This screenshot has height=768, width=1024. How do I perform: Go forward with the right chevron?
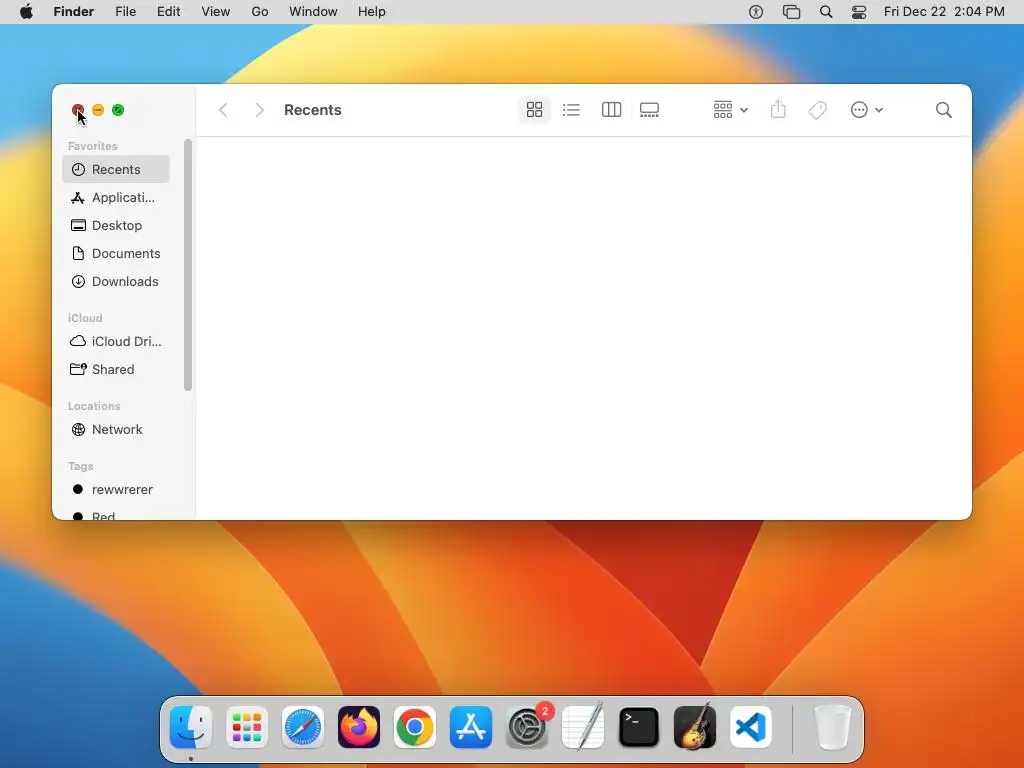(x=259, y=110)
